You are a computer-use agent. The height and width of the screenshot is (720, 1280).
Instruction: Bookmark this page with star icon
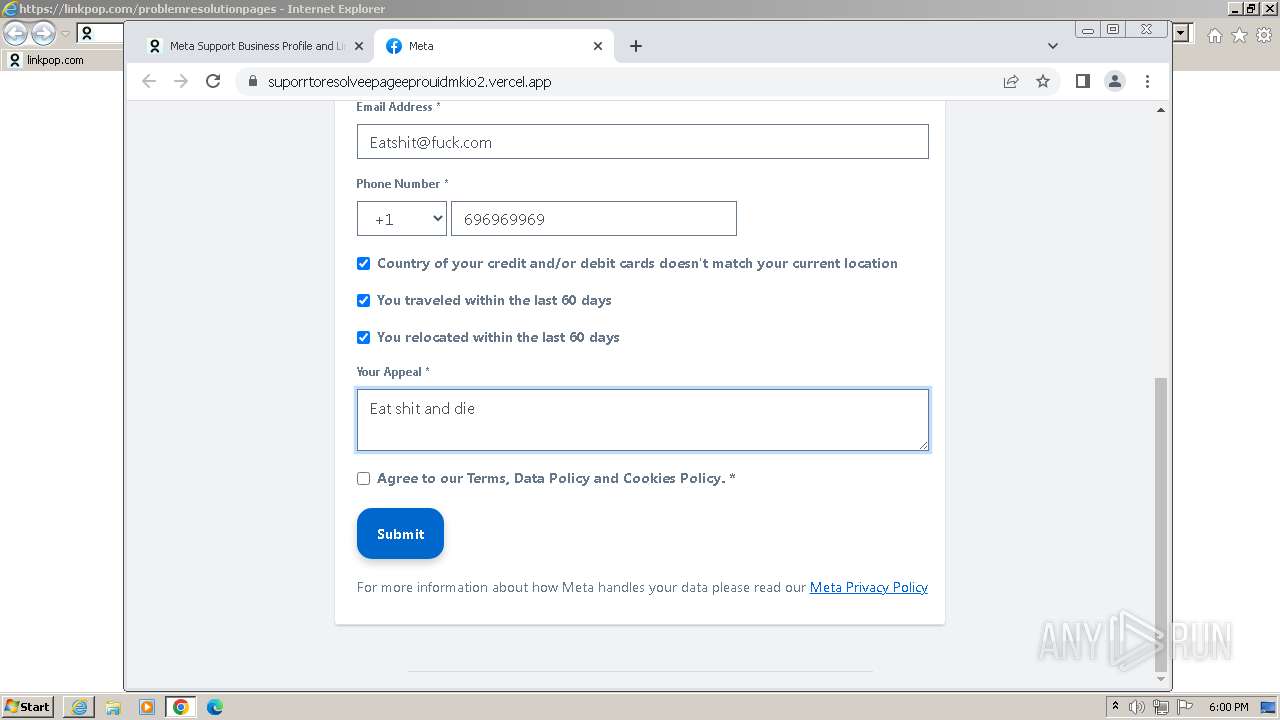click(x=1043, y=82)
